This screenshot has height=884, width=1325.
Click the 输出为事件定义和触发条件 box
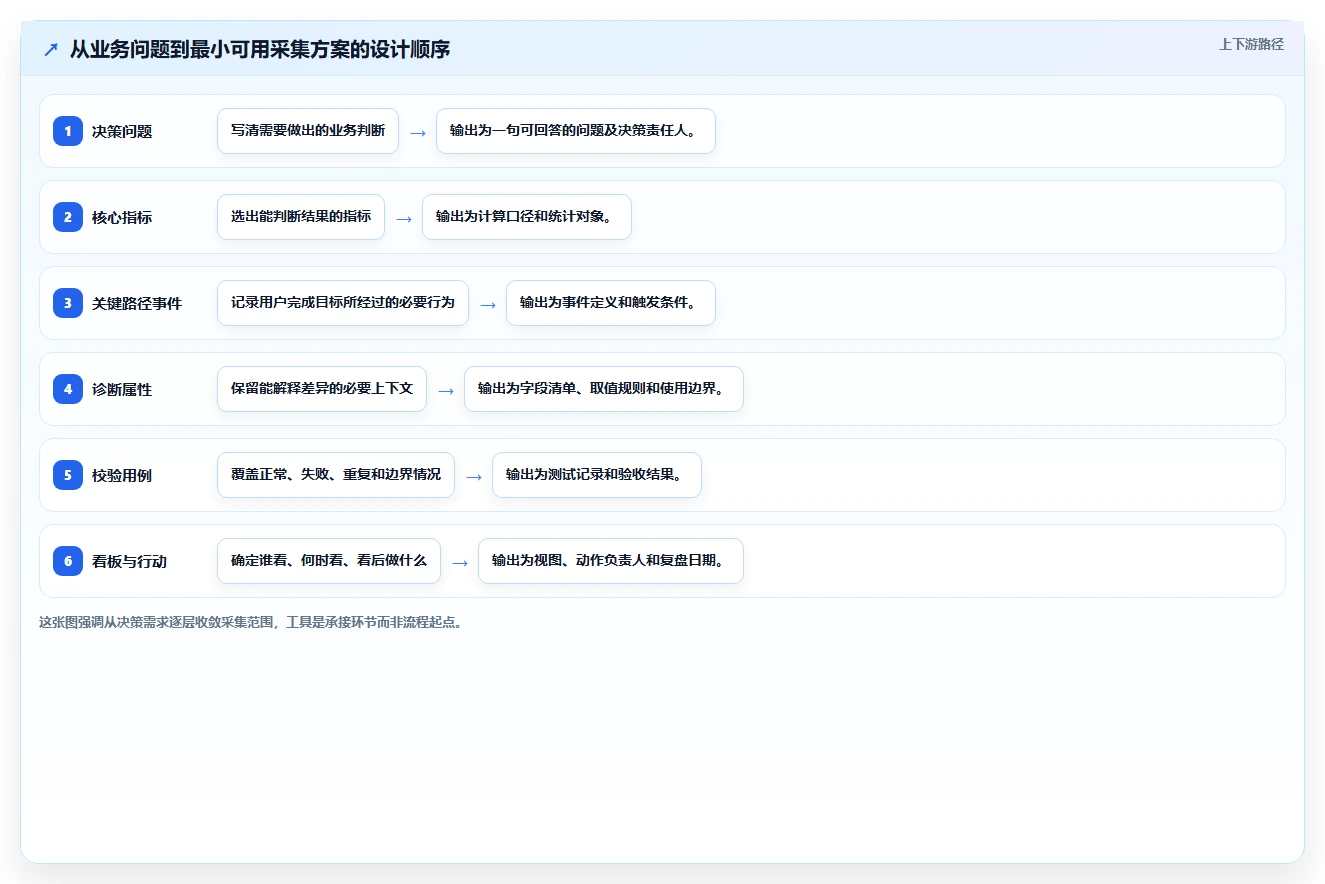(x=611, y=303)
